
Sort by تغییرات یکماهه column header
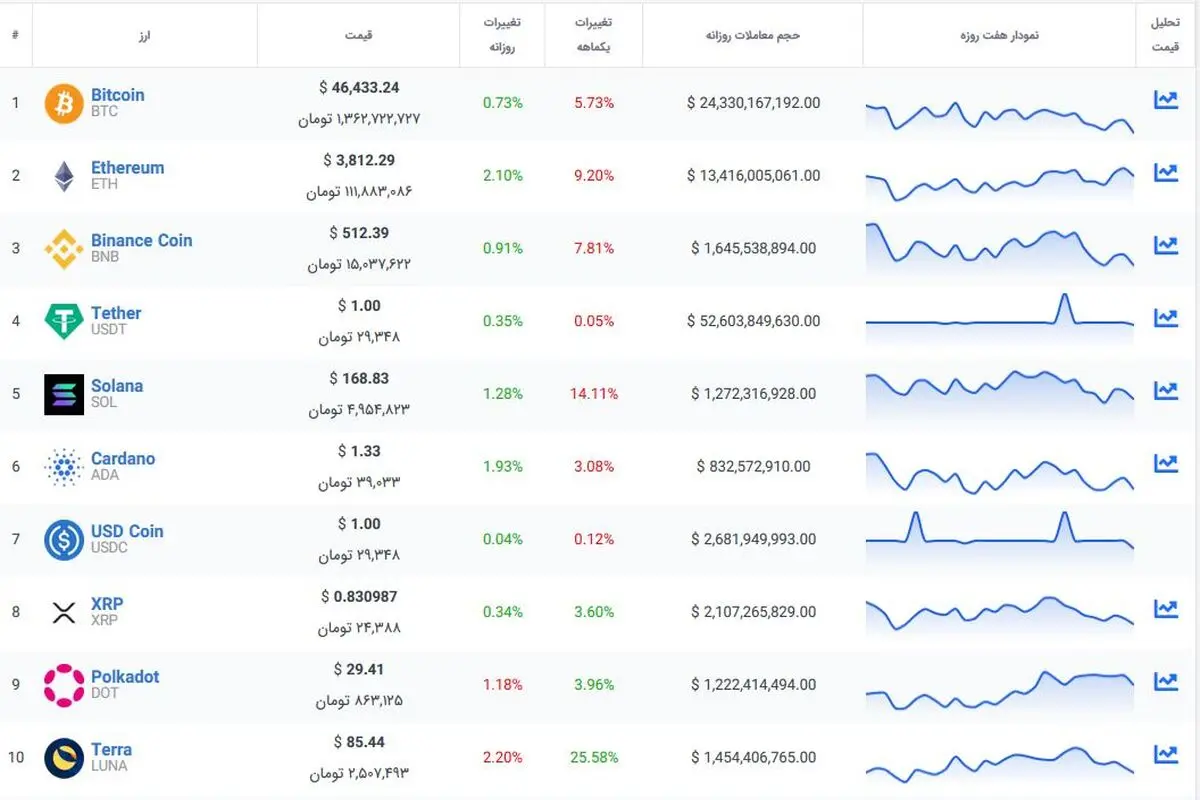[x=594, y=34]
